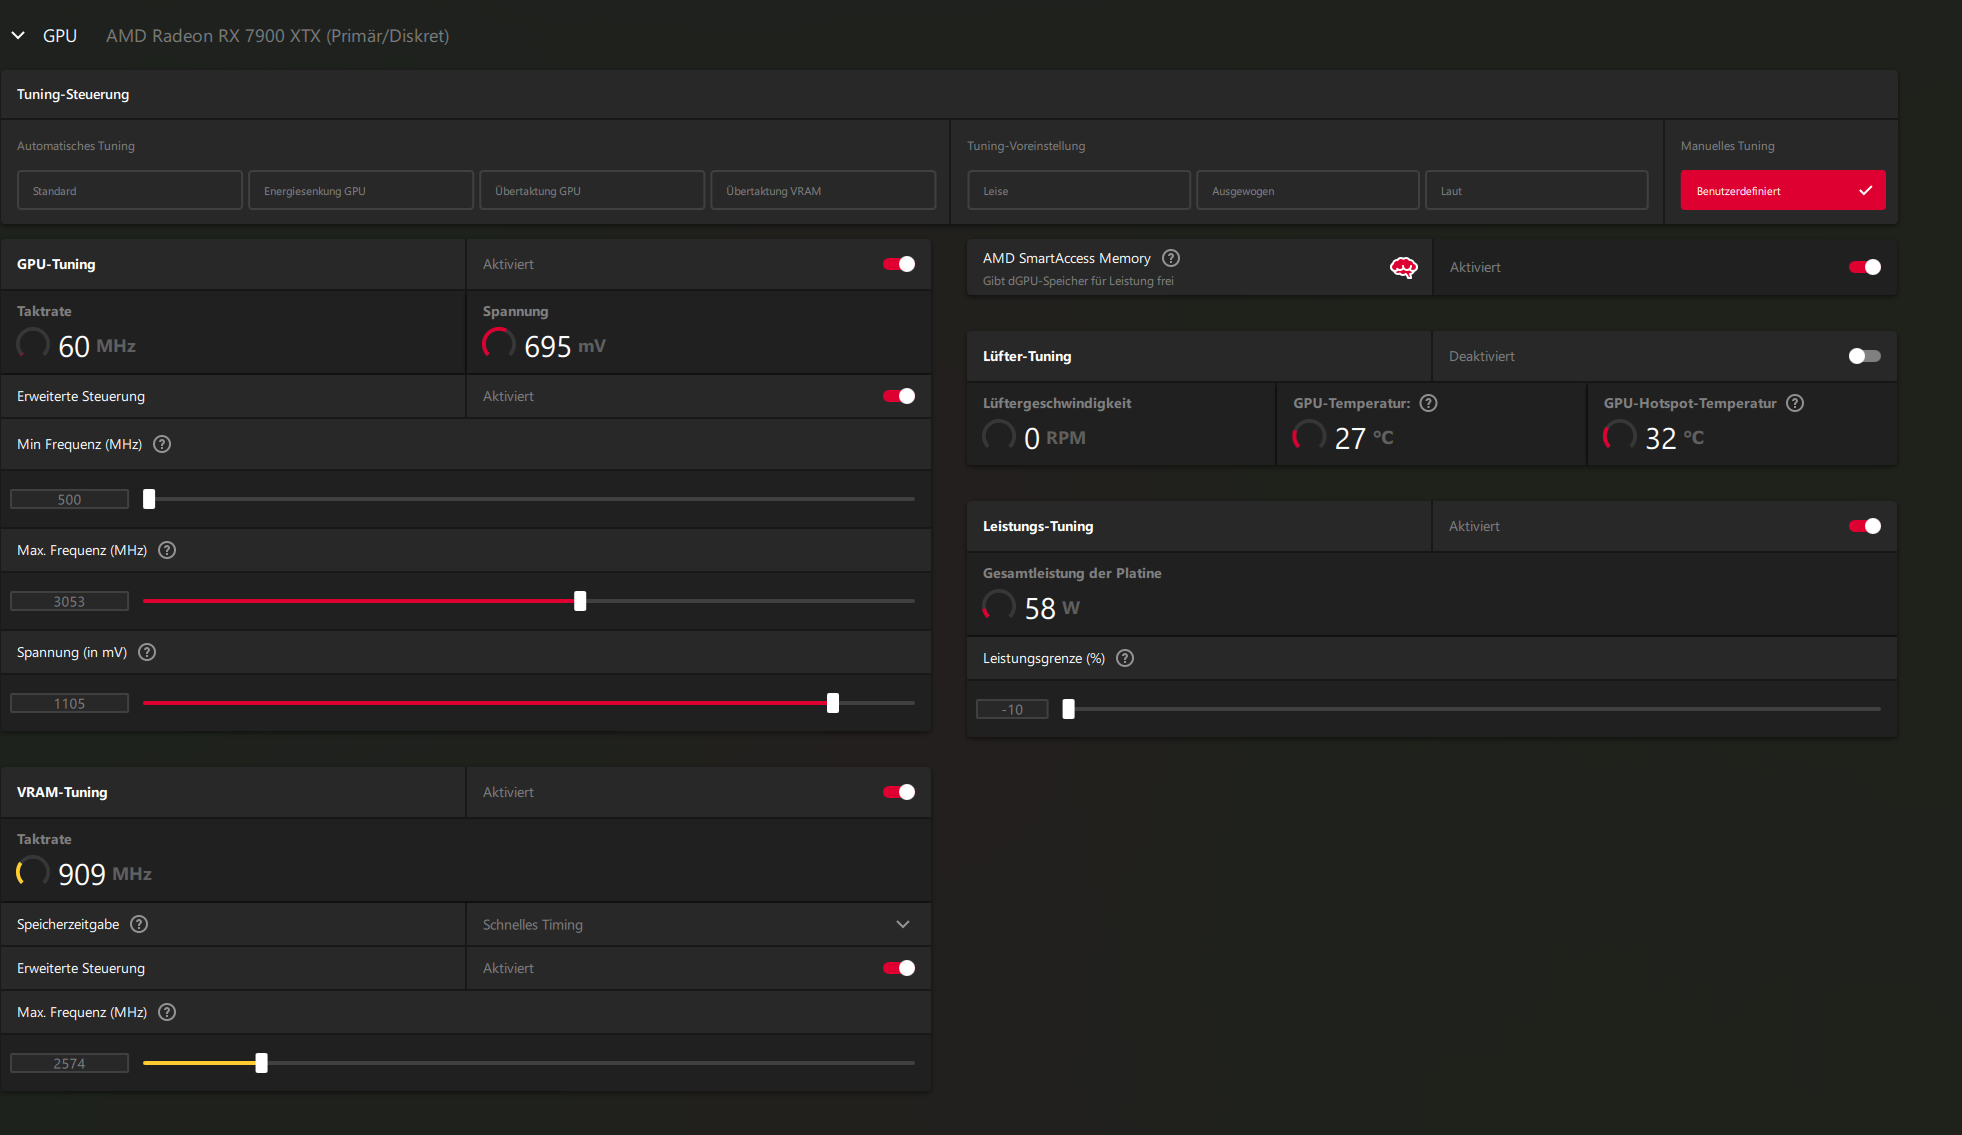Click the Leistungsgrenze -10 input field
1962x1135 pixels.
[x=1012, y=709]
